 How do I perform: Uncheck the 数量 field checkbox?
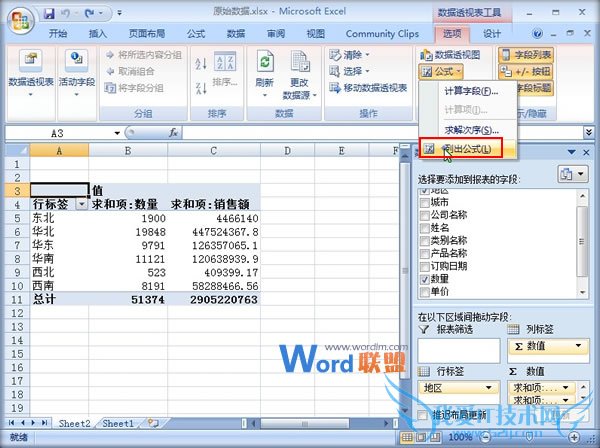point(424,279)
